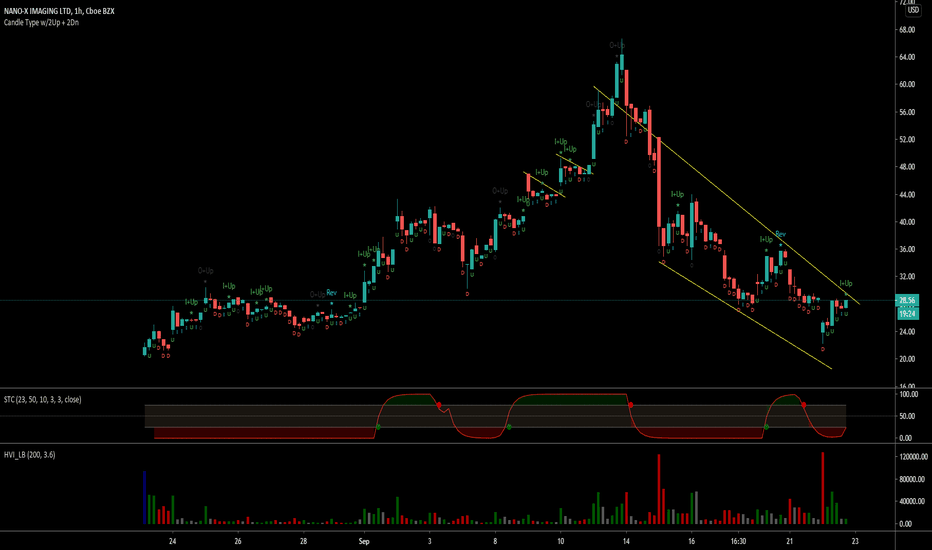This screenshot has height=550, width=932.
Task: Select the lower yellow channel trendline
Action: click(x=746, y=316)
